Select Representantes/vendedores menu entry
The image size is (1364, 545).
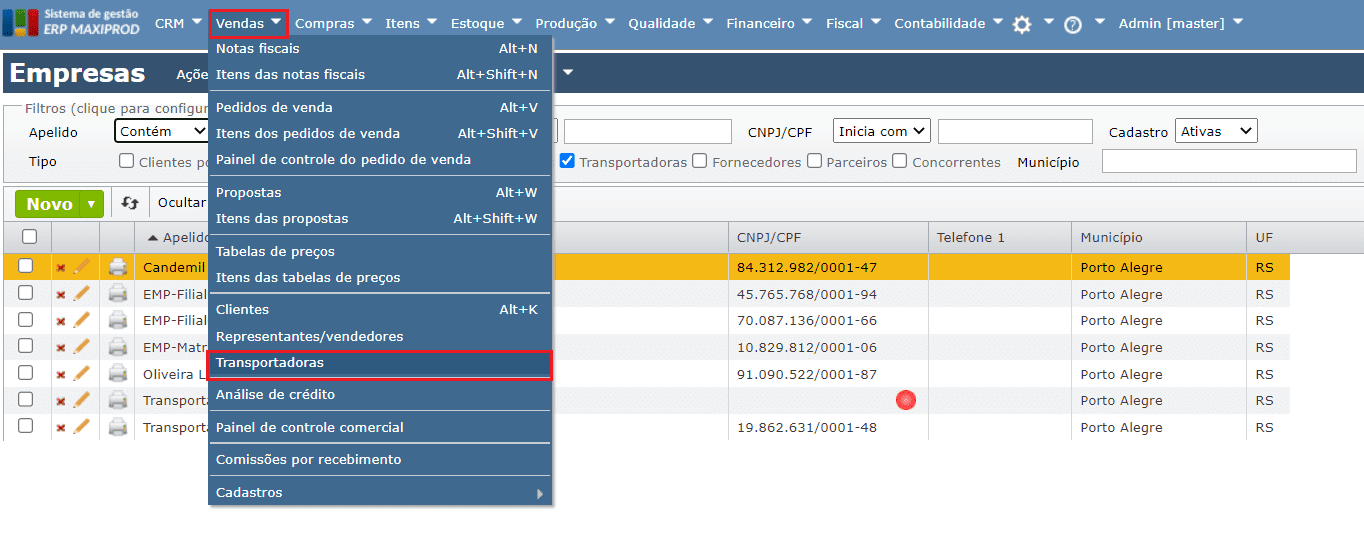380,337
